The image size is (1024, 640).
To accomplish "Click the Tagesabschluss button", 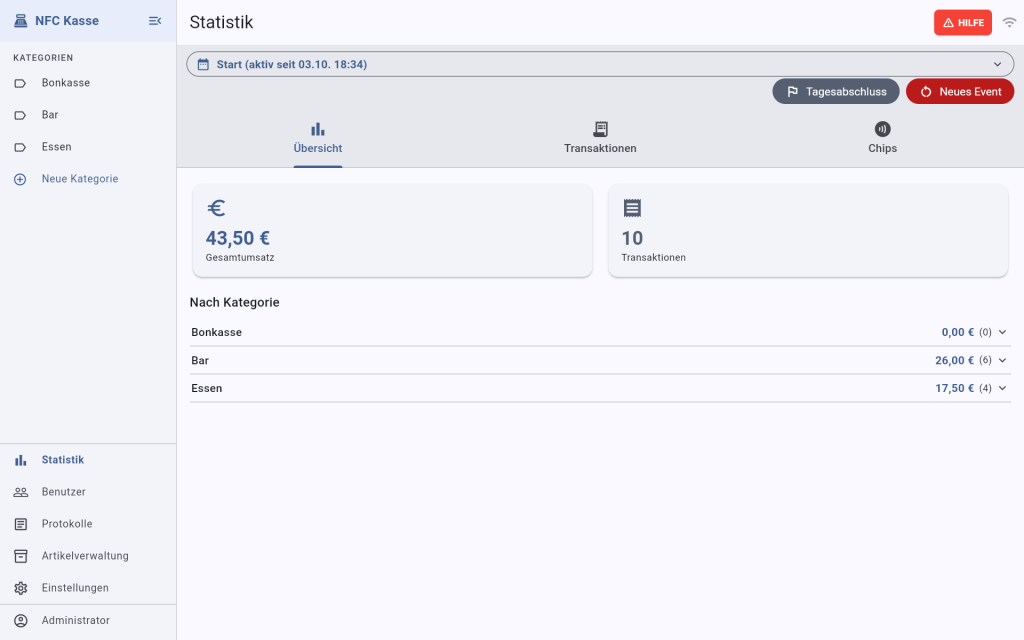I will pos(836,91).
